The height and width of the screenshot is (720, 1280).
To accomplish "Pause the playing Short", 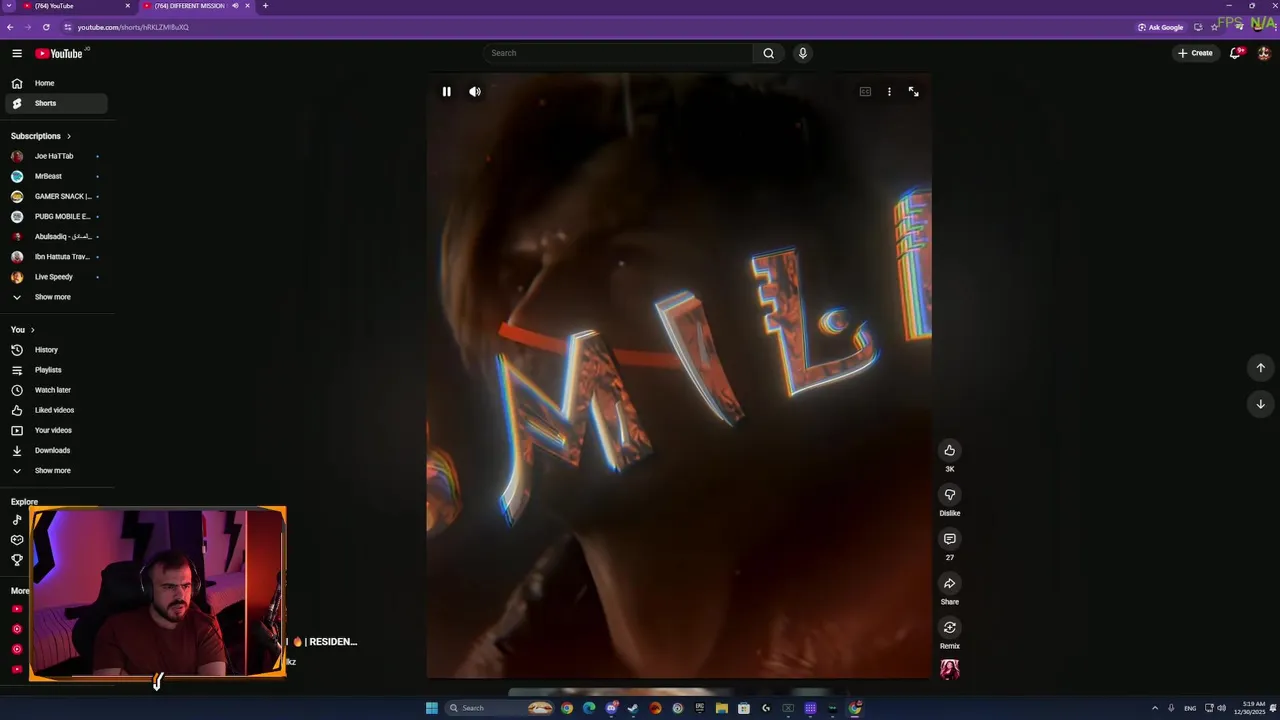I will pos(446,91).
